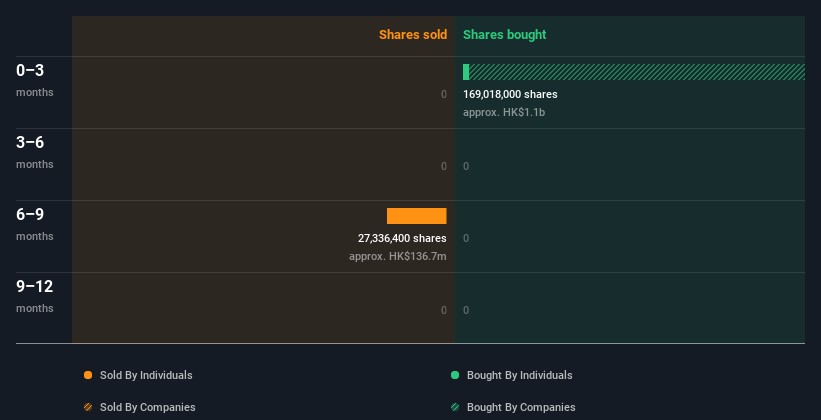
Task: Click the striped Sold By Companies legend icon
Action: coord(88,408)
